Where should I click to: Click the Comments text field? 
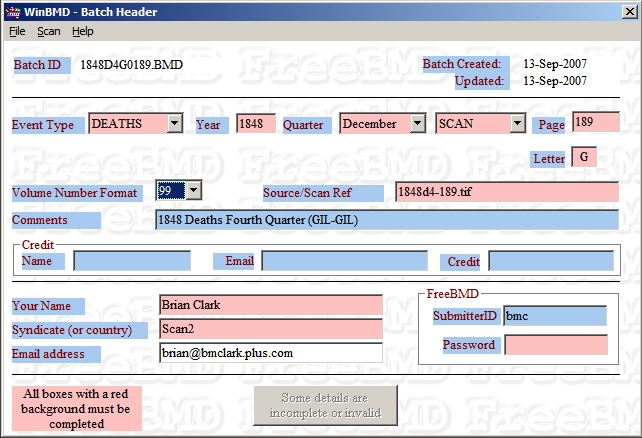click(387, 220)
